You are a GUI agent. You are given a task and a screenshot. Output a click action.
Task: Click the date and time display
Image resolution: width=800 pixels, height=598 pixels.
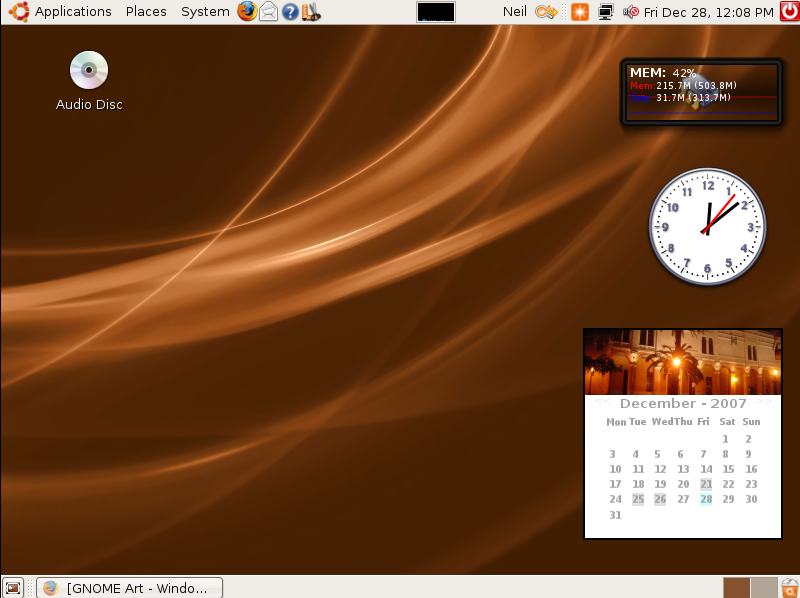pyautogui.click(x=708, y=12)
